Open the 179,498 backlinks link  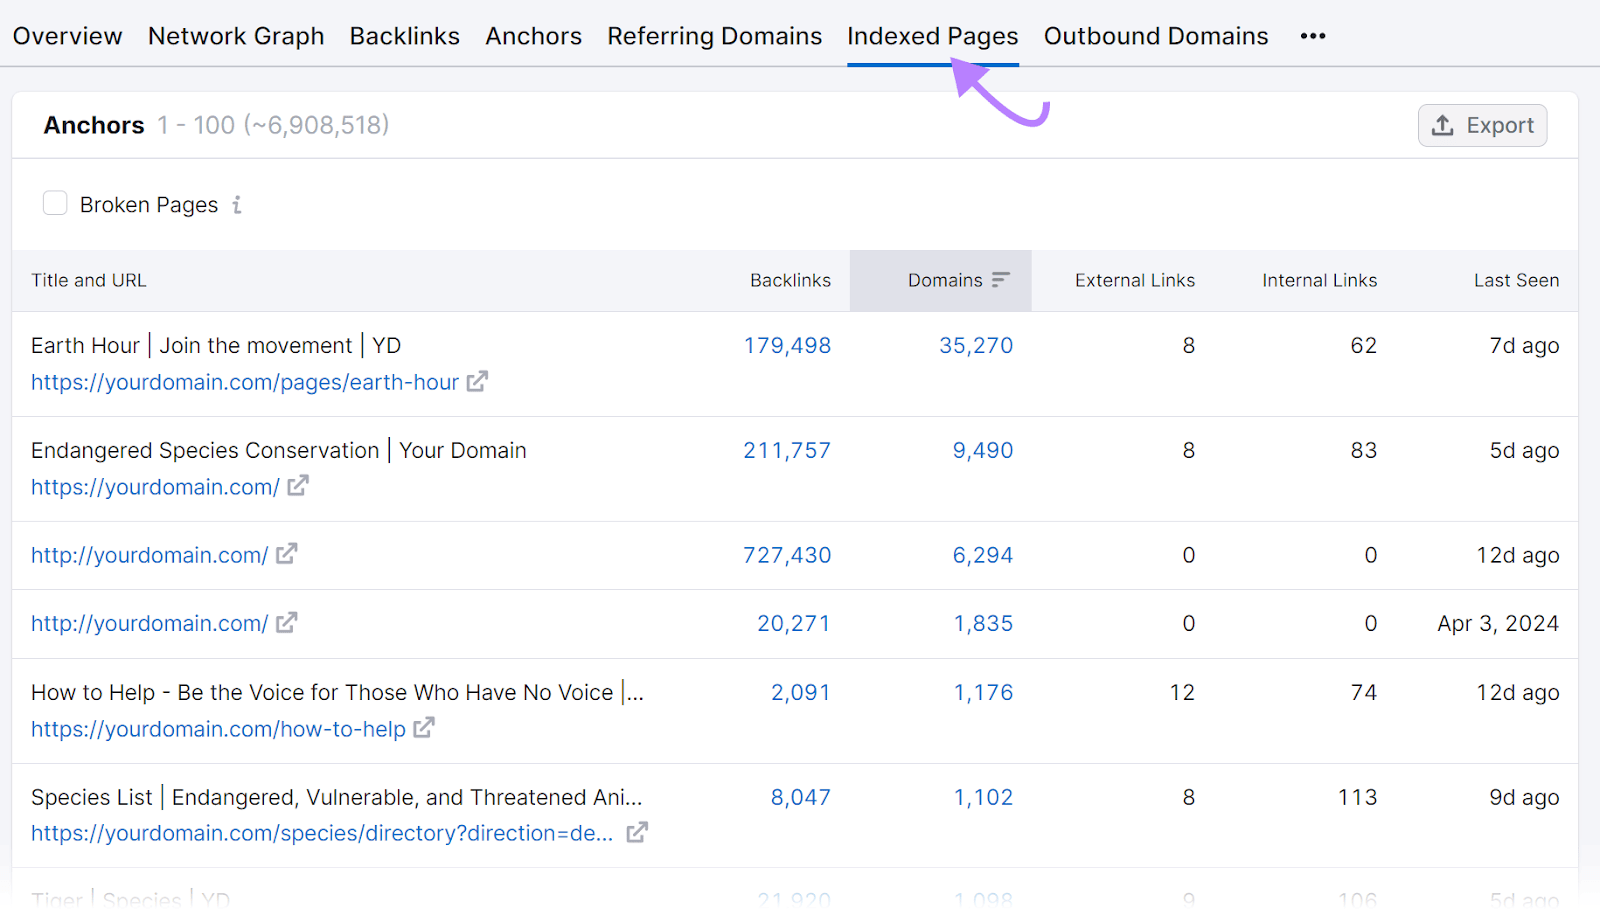coord(787,345)
